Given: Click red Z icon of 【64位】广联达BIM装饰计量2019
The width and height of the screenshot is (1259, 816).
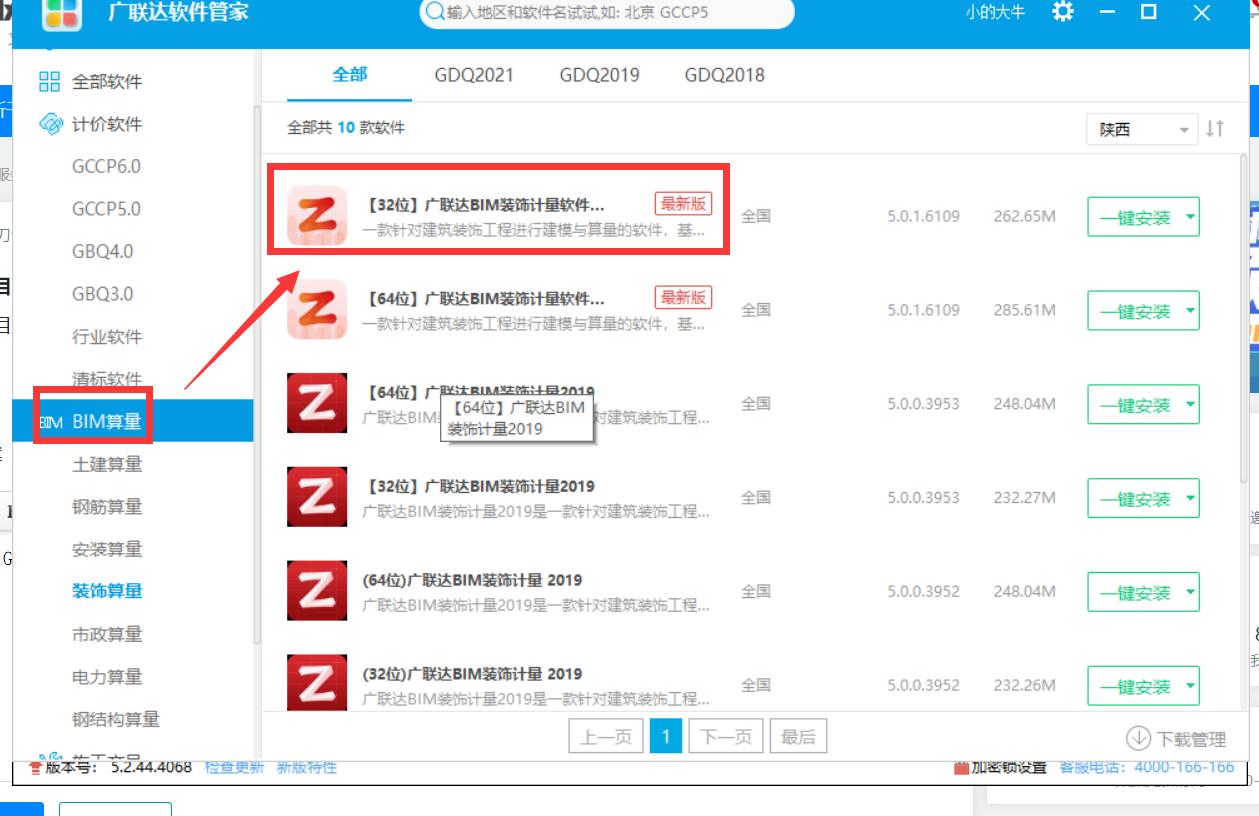Looking at the screenshot, I should coord(317,404).
